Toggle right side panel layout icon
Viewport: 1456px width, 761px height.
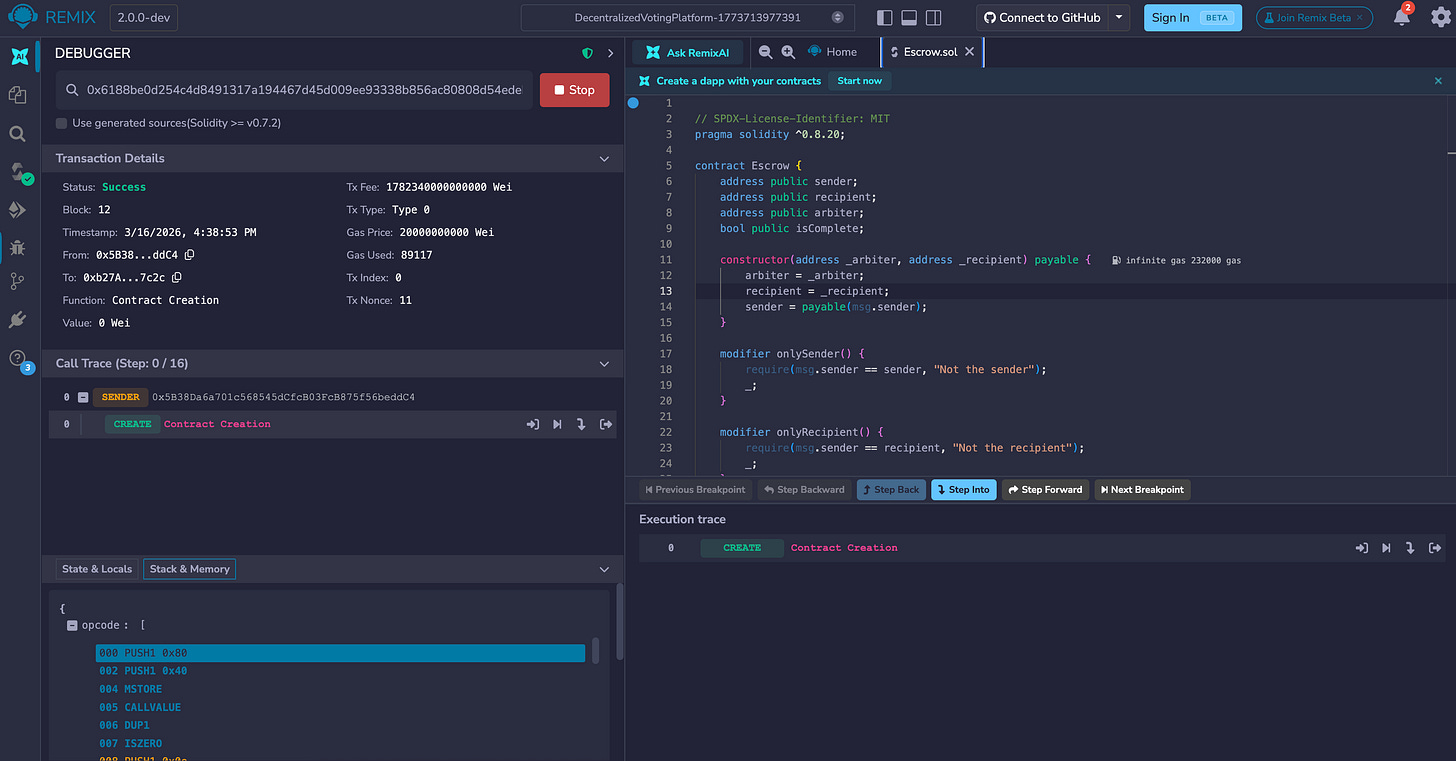click(x=933, y=17)
